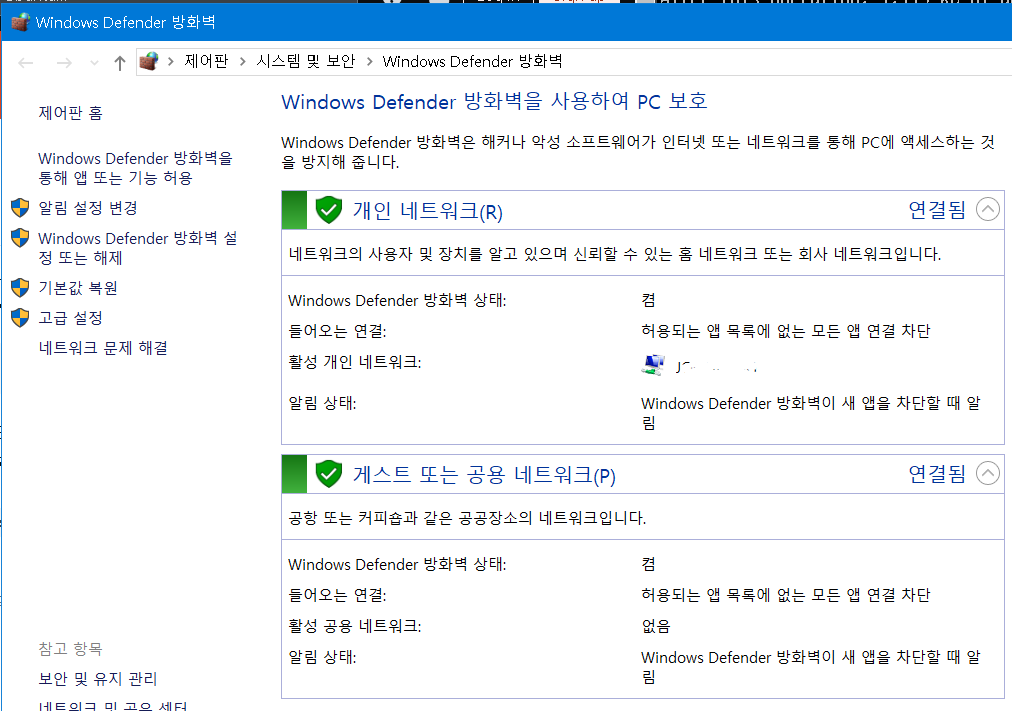
Task: Select Windows Defender 방화벽 breadcrumb item
Action: click(x=472, y=61)
